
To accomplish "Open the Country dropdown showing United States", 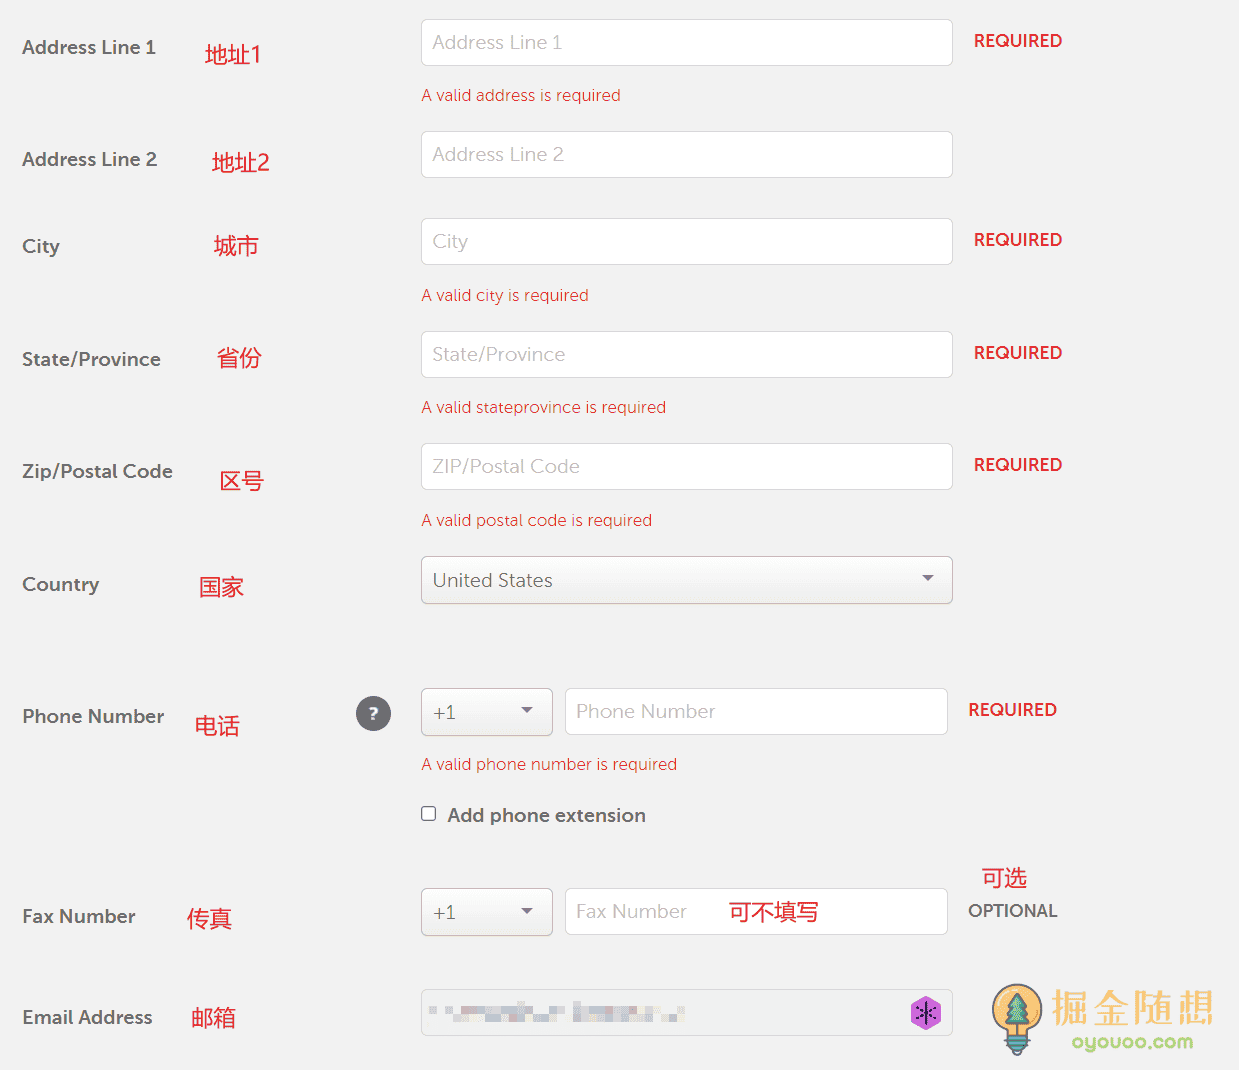I will tap(686, 580).
